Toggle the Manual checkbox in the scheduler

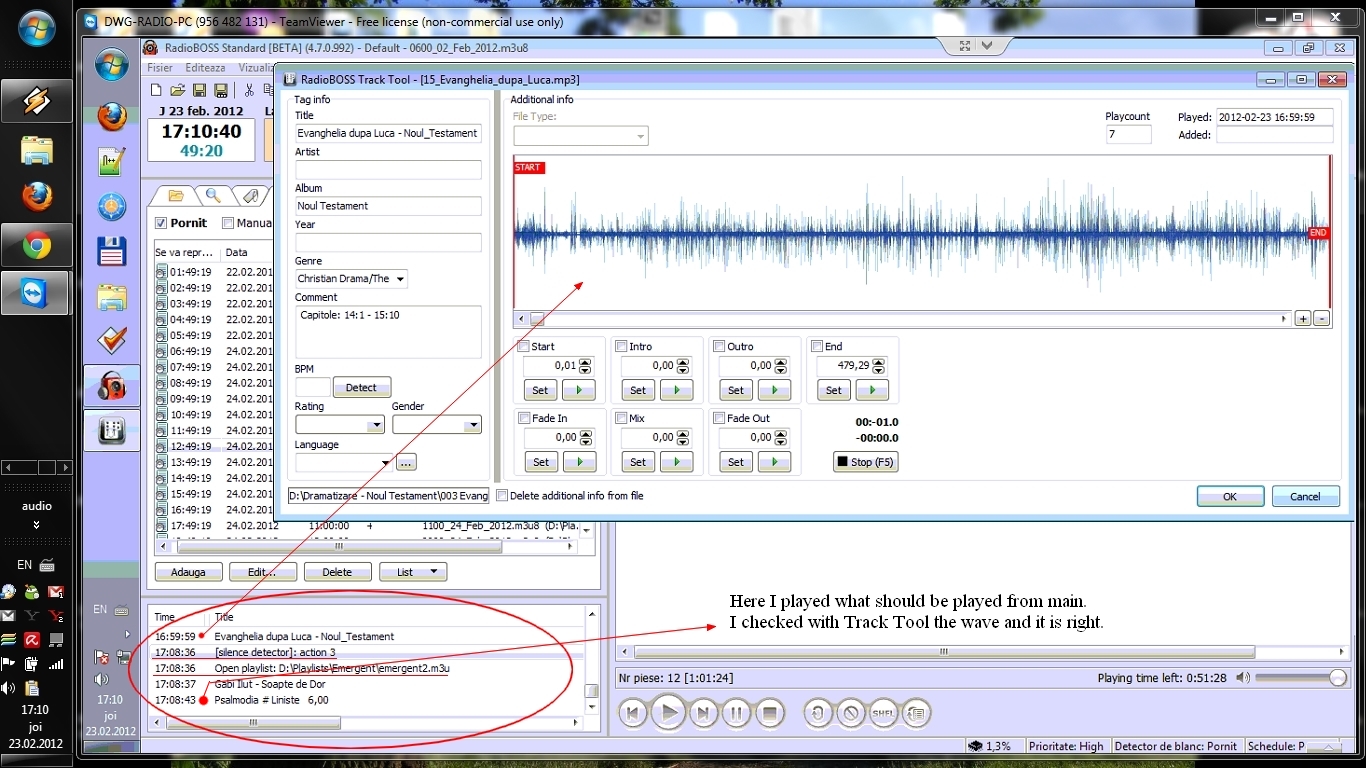point(228,223)
